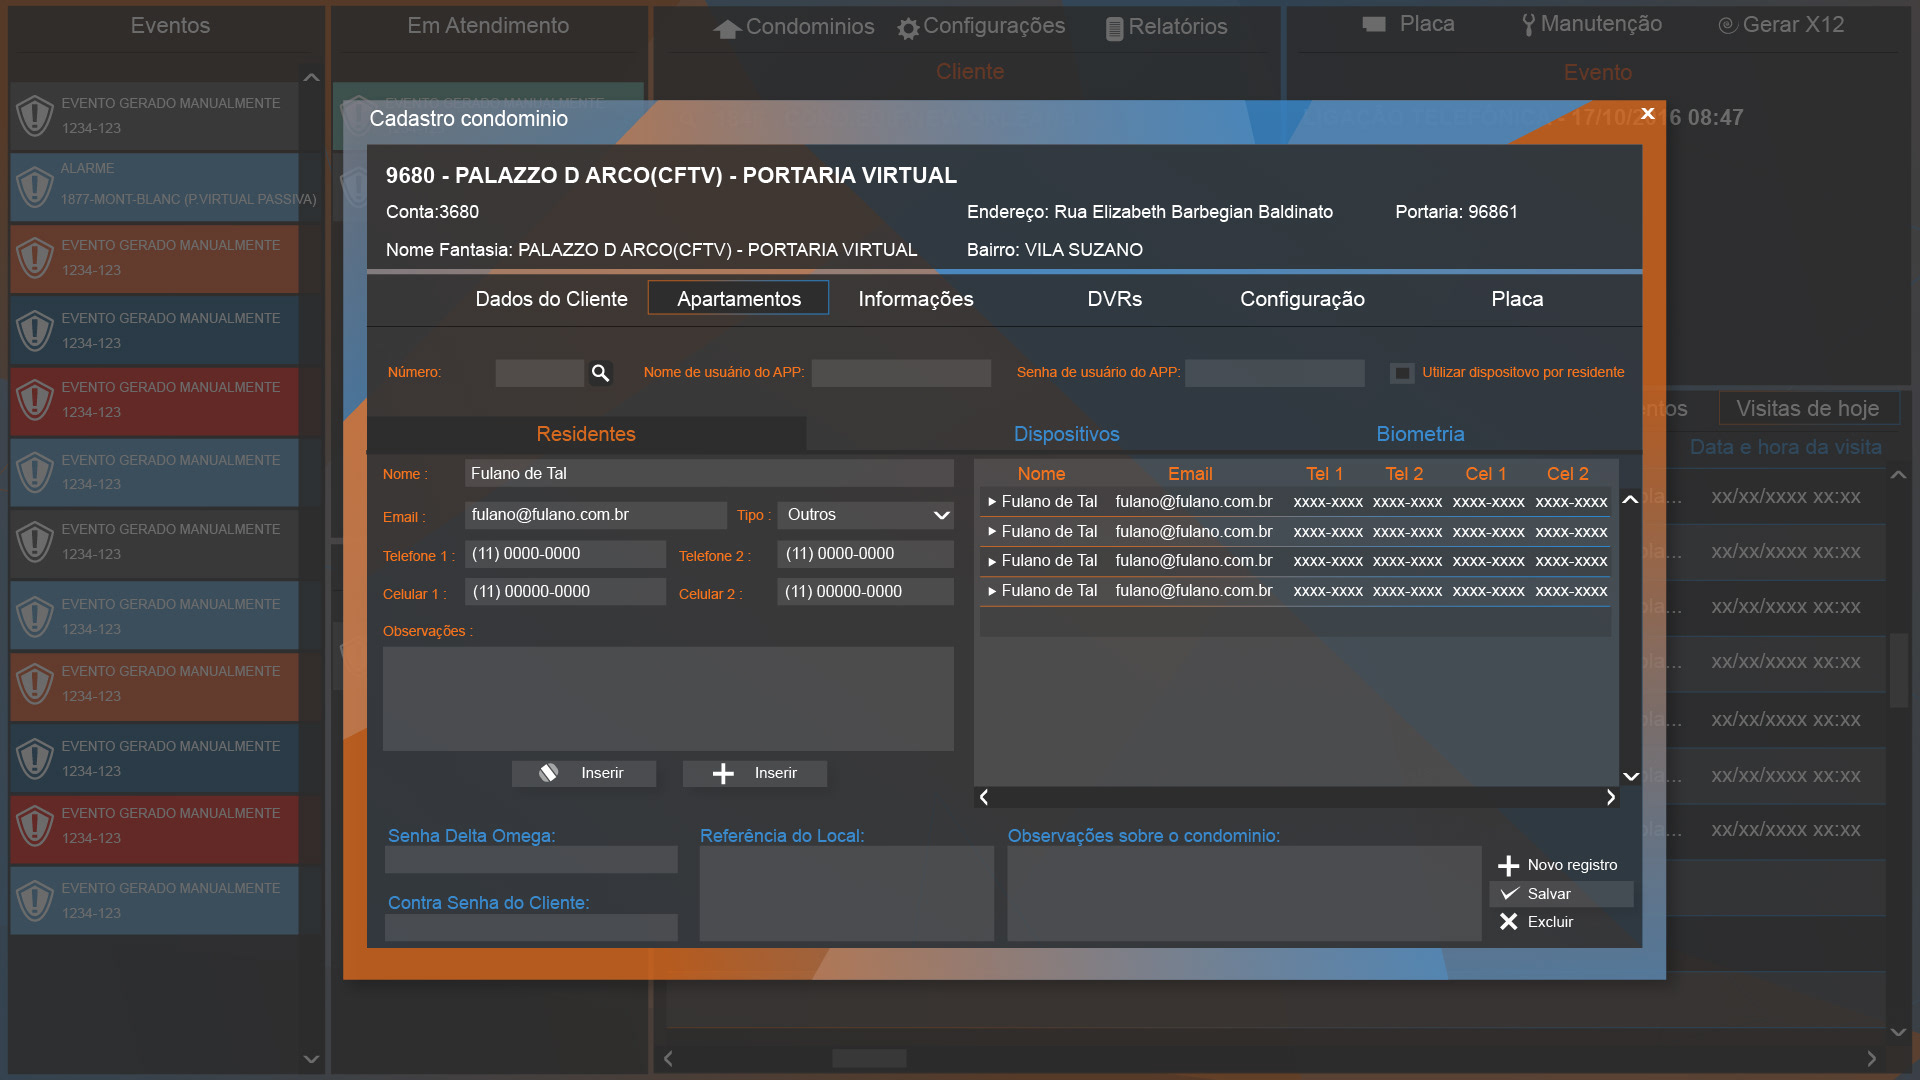
Task: Open the Tipo dropdown showing Outros
Action: pyautogui.click(x=866, y=515)
